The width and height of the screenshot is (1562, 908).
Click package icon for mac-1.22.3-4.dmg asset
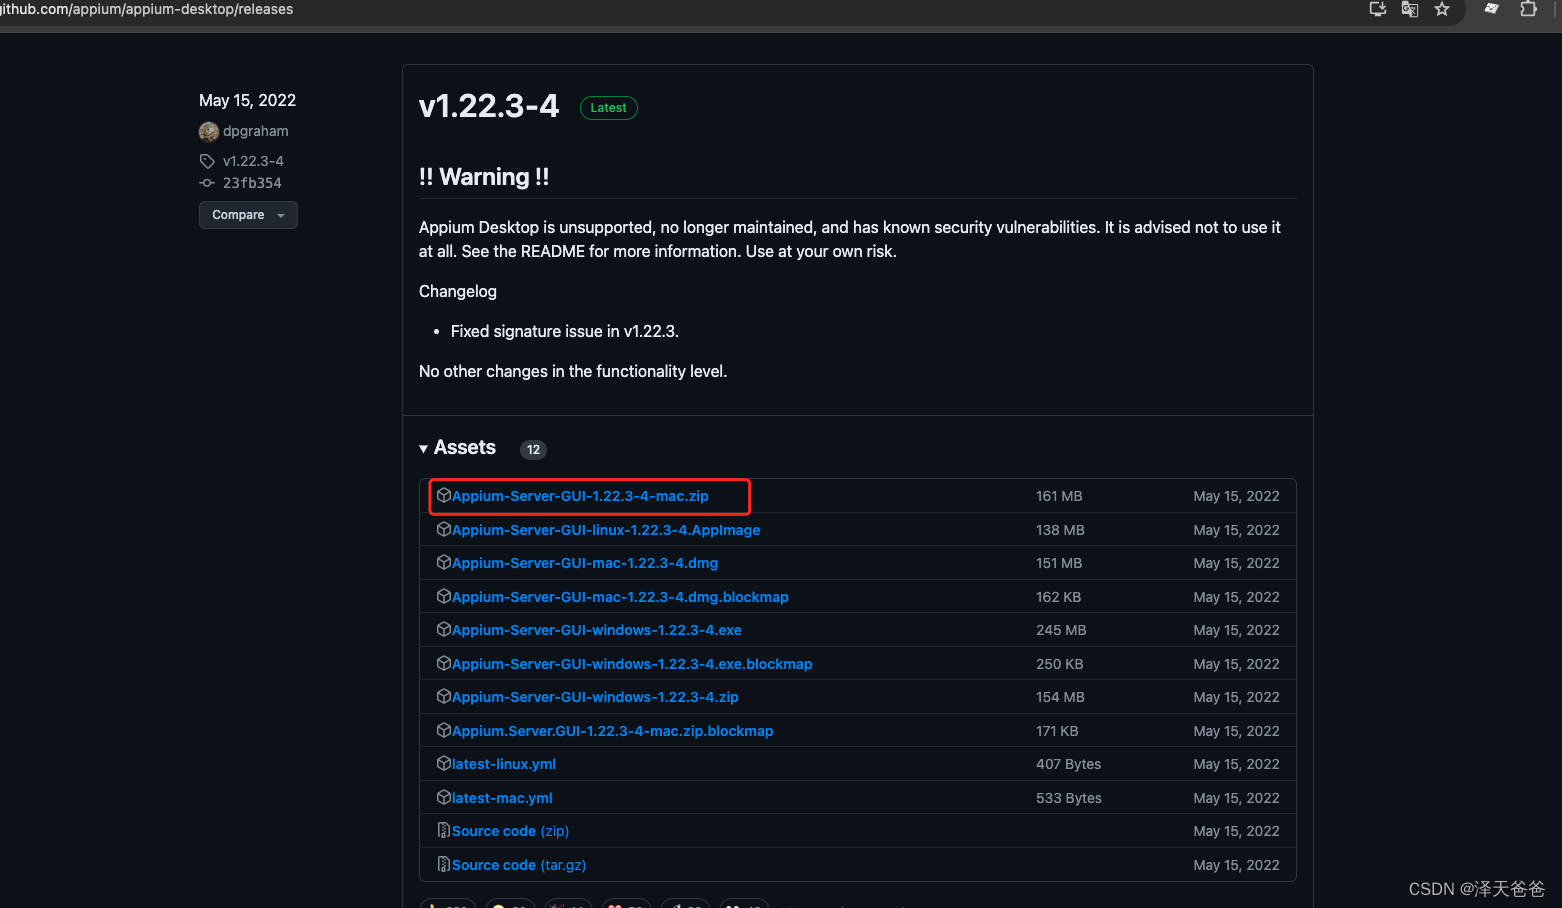444,562
